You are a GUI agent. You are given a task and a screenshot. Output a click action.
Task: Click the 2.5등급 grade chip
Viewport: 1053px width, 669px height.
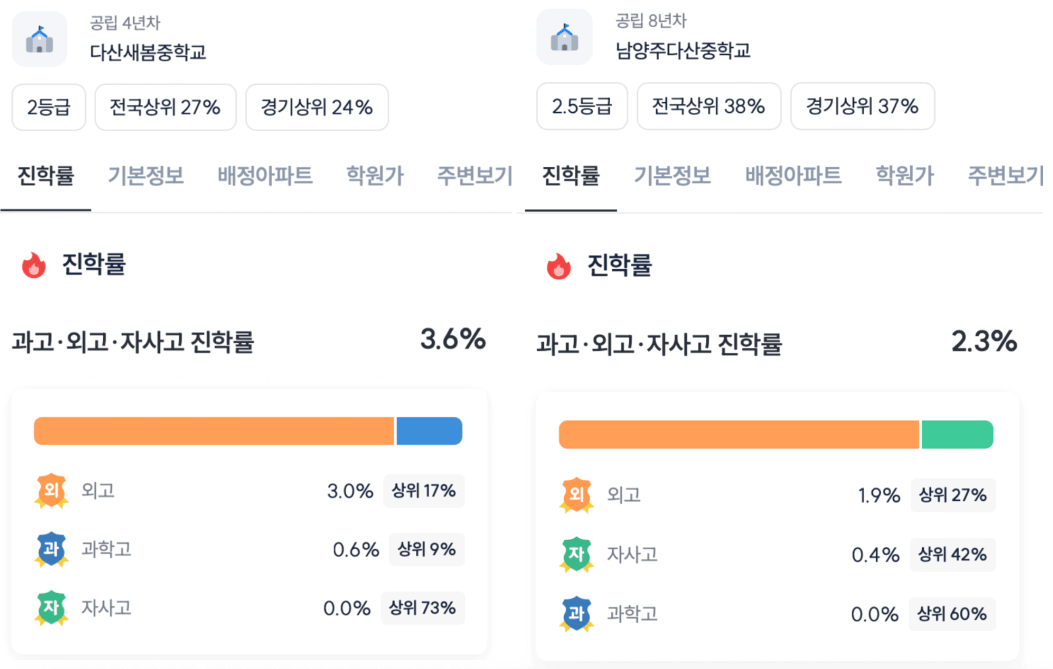pos(582,106)
